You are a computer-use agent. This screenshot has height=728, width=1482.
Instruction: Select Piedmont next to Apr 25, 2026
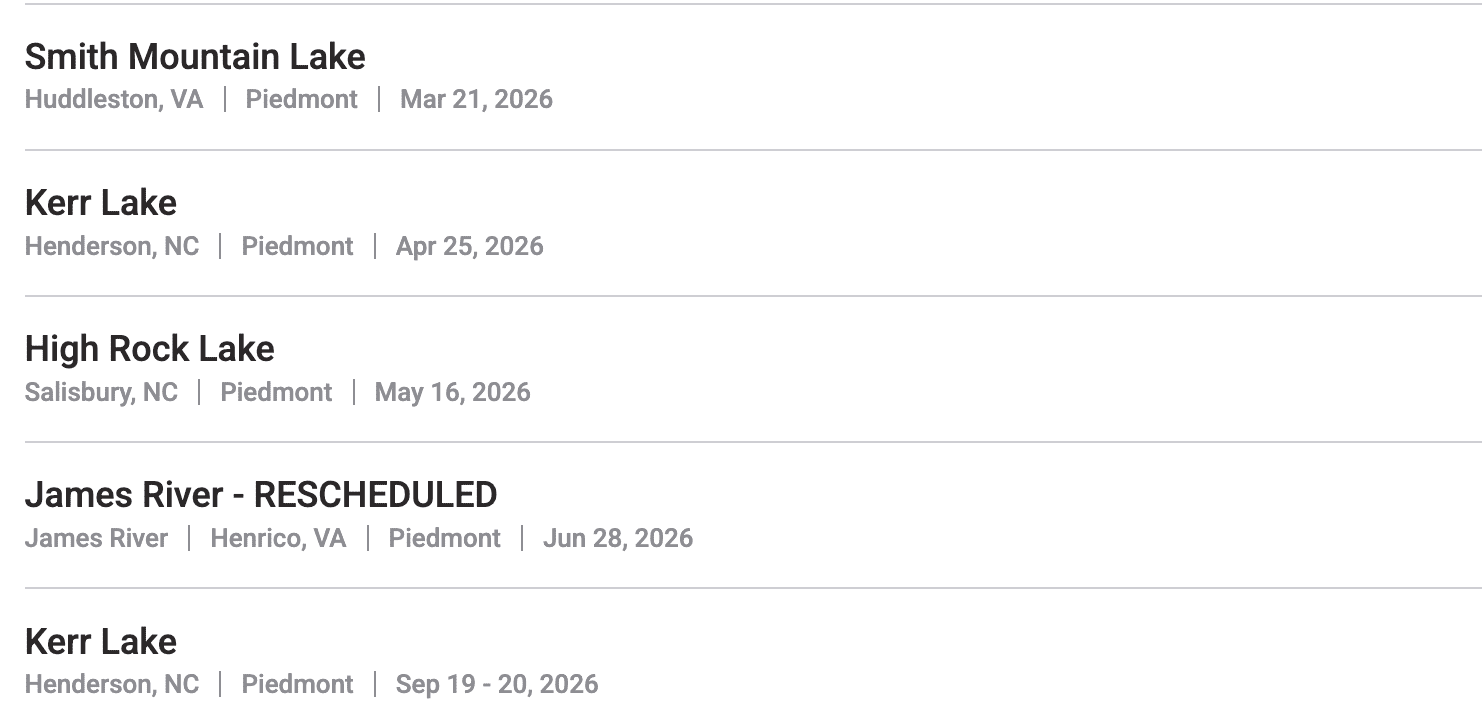[x=298, y=246]
